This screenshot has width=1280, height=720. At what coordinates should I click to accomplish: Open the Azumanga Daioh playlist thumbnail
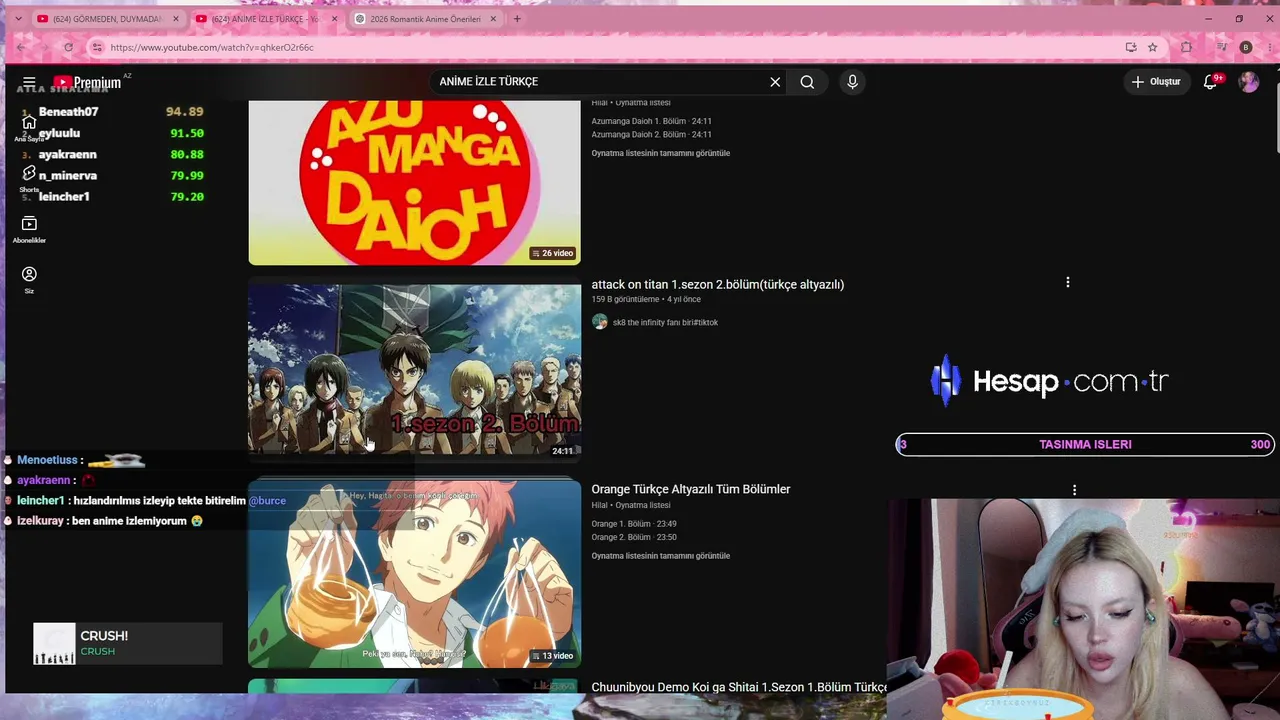point(414,182)
